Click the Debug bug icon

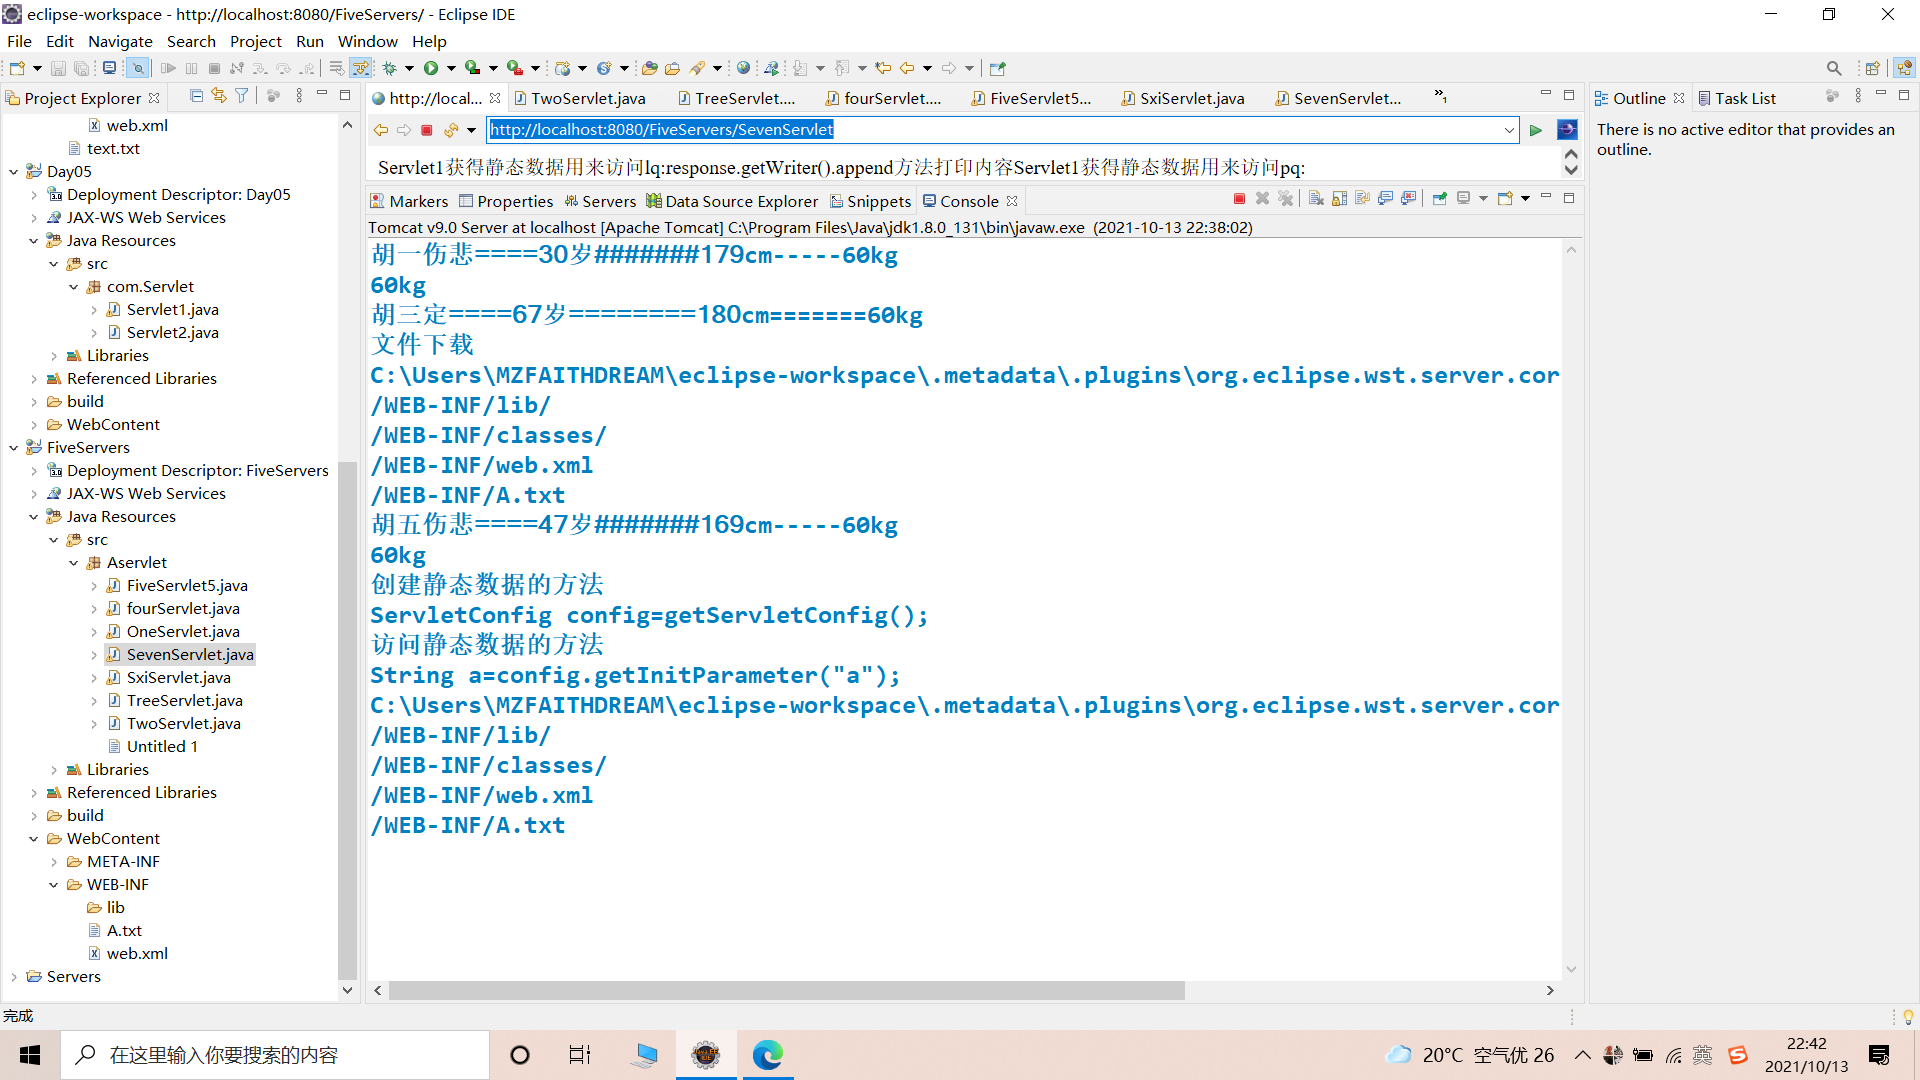tap(390, 68)
